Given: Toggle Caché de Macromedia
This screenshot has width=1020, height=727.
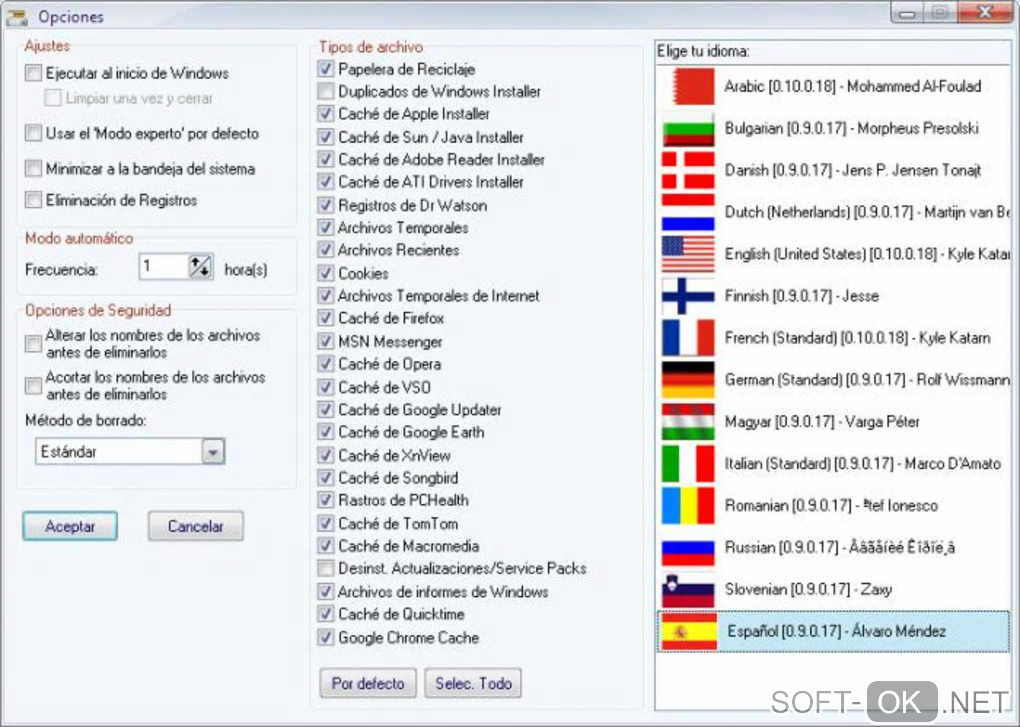Looking at the screenshot, I should [326, 546].
